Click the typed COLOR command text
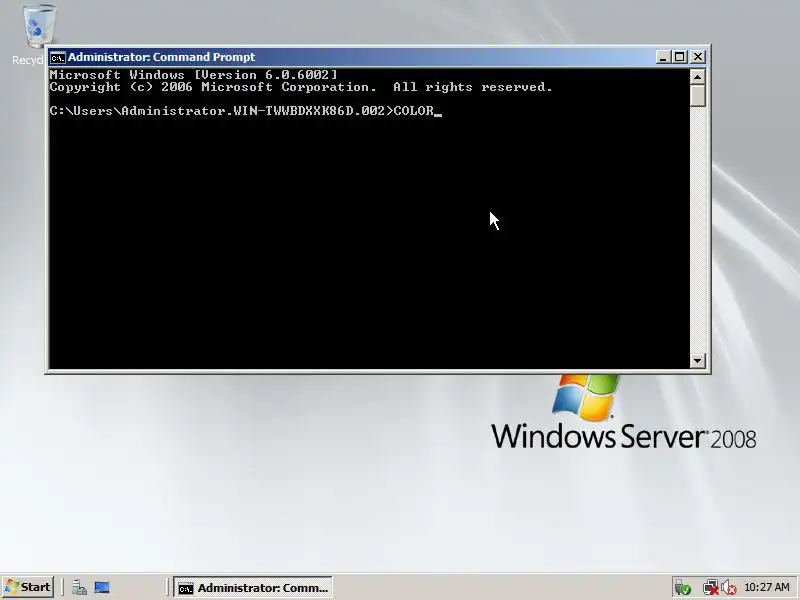The height and width of the screenshot is (600, 800). (414, 111)
